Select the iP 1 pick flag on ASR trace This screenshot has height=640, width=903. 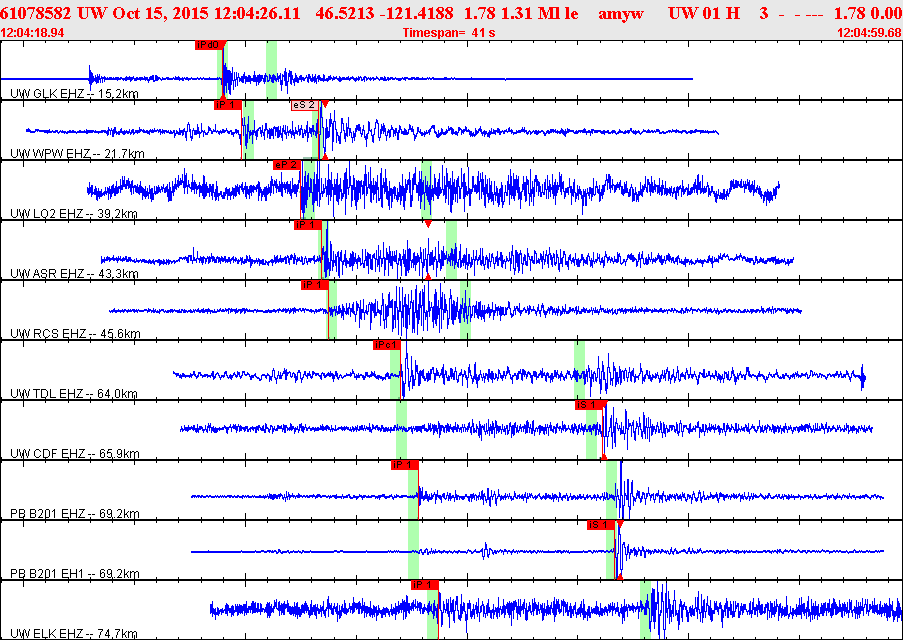pyautogui.click(x=308, y=225)
